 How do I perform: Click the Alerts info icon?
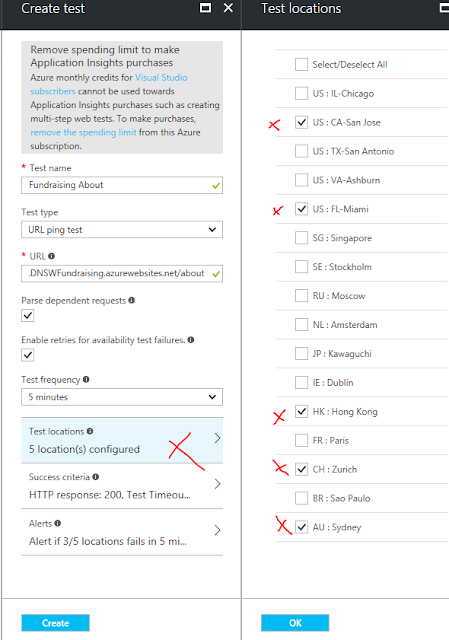tap(58, 523)
